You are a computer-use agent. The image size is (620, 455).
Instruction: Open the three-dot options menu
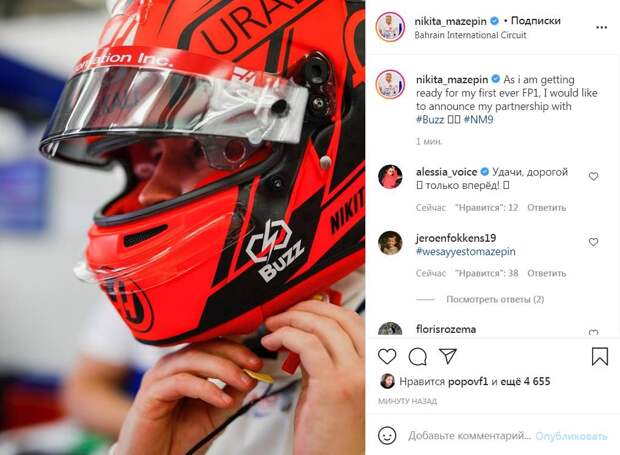tap(601, 27)
